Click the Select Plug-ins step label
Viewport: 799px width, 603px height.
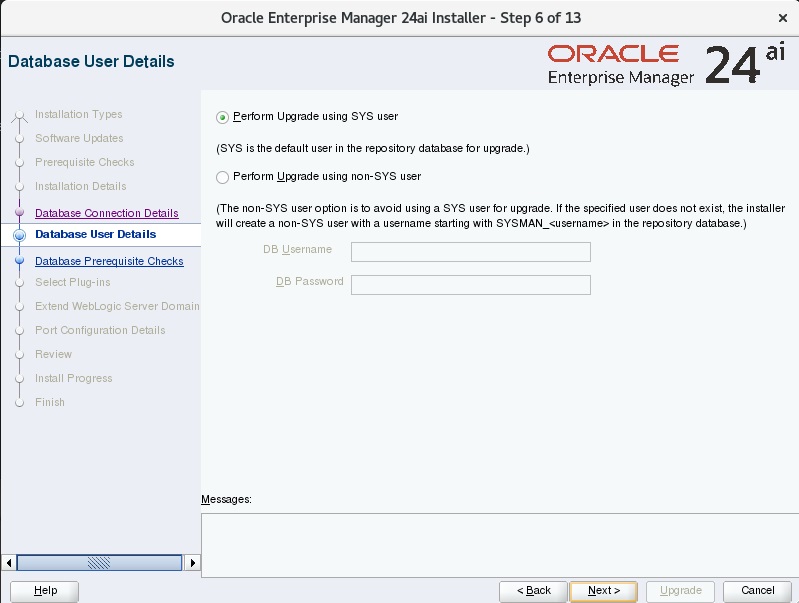(72, 282)
